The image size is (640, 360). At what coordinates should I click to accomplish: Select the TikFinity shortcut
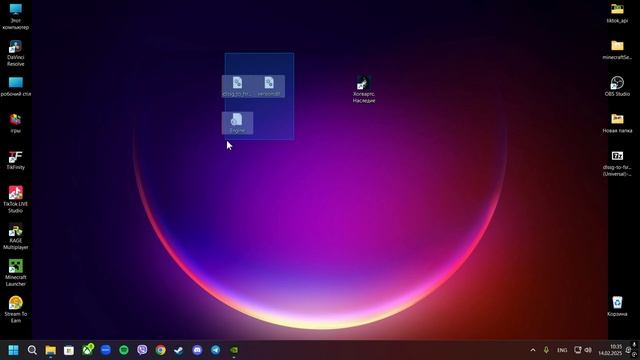[x=16, y=160]
